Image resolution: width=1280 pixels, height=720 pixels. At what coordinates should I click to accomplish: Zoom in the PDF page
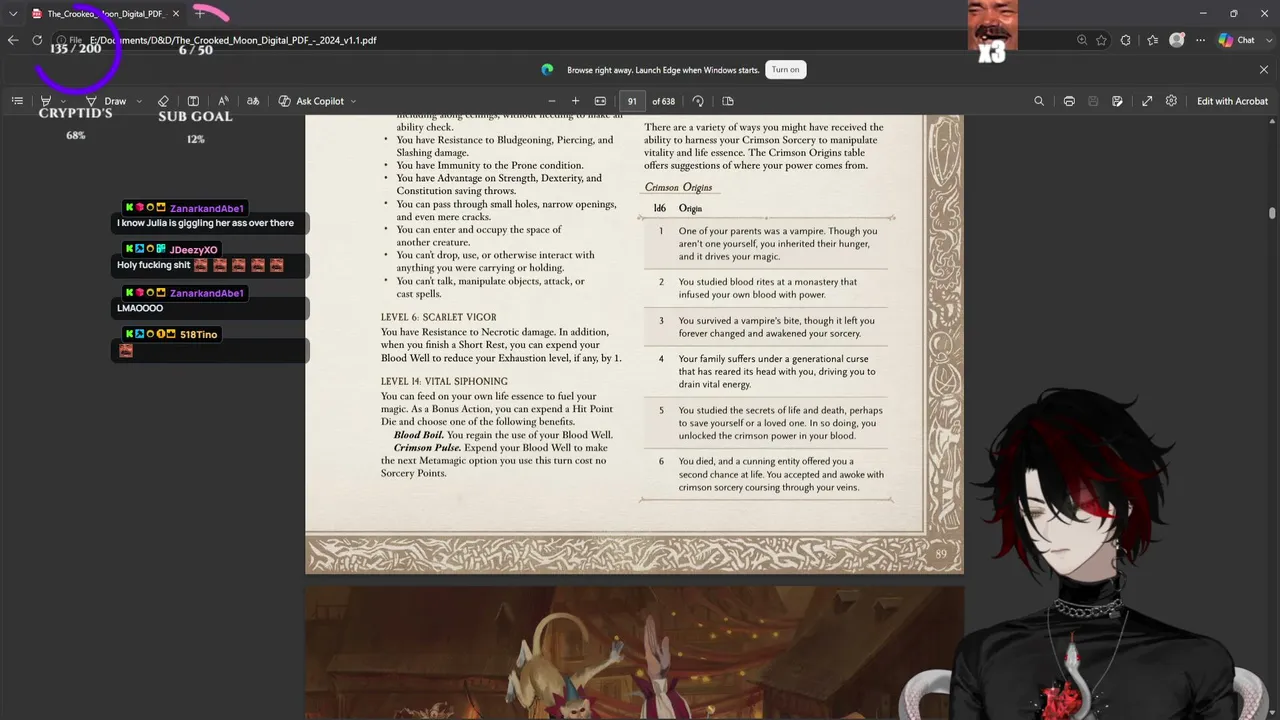point(575,101)
